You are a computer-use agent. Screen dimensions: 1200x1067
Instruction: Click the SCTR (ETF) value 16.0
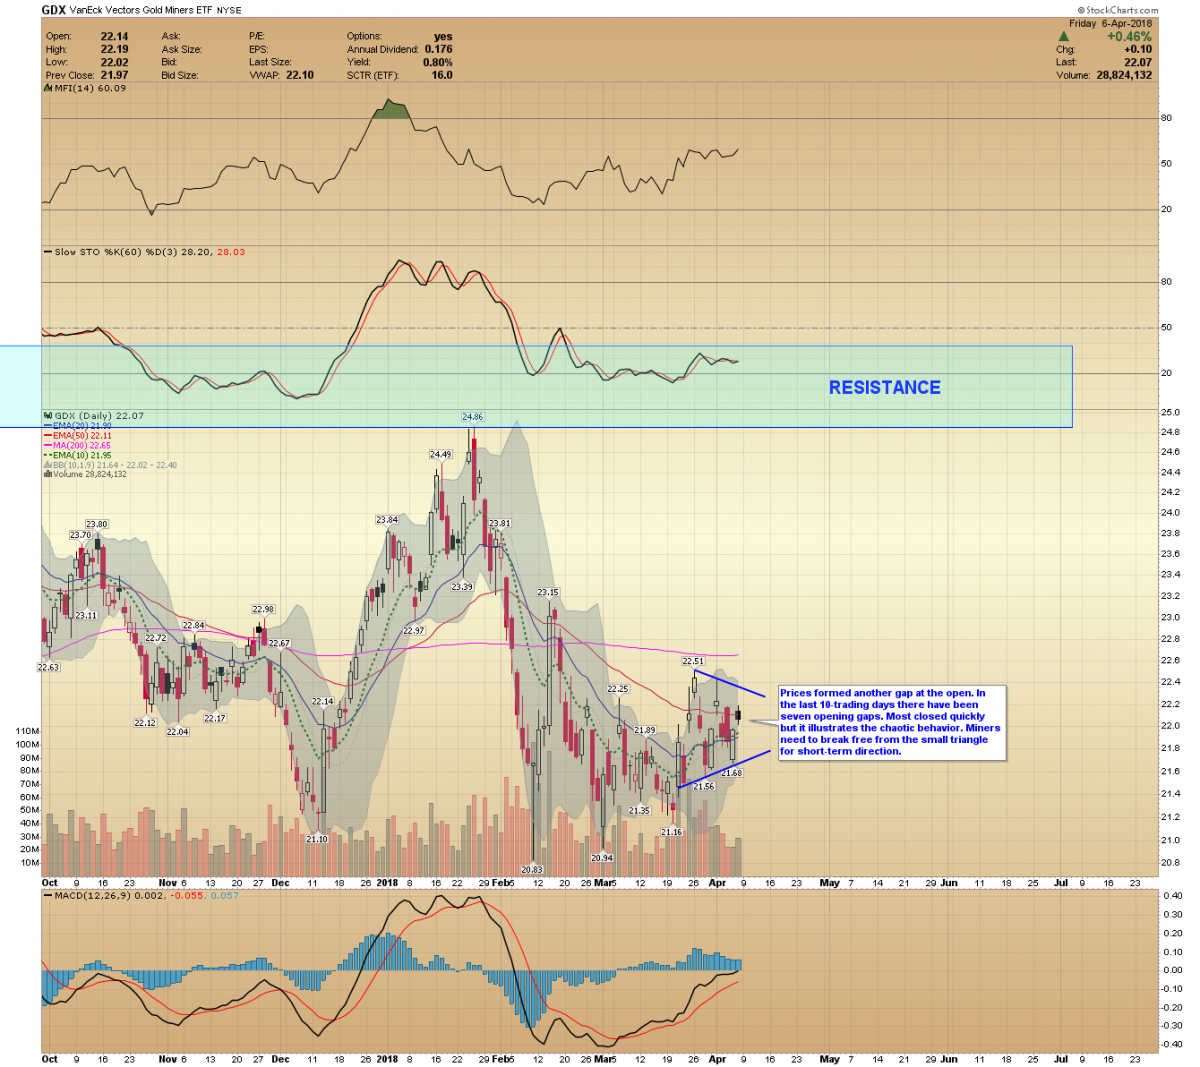coord(442,75)
